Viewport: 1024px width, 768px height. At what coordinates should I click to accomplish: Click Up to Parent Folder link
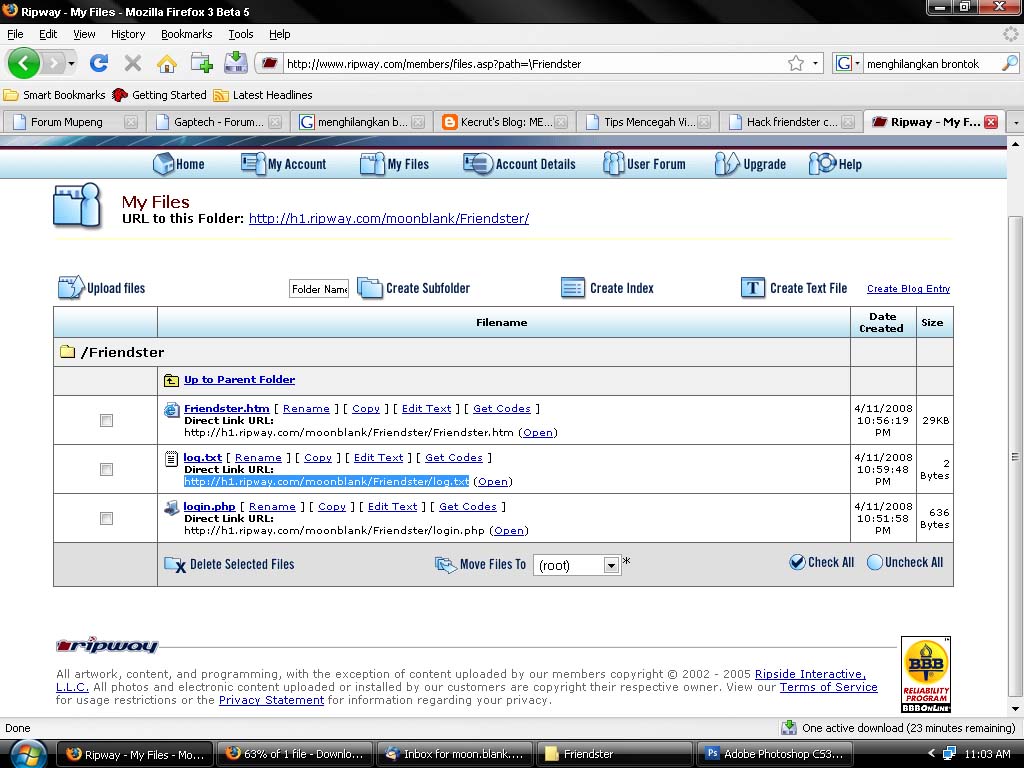tap(239, 379)
